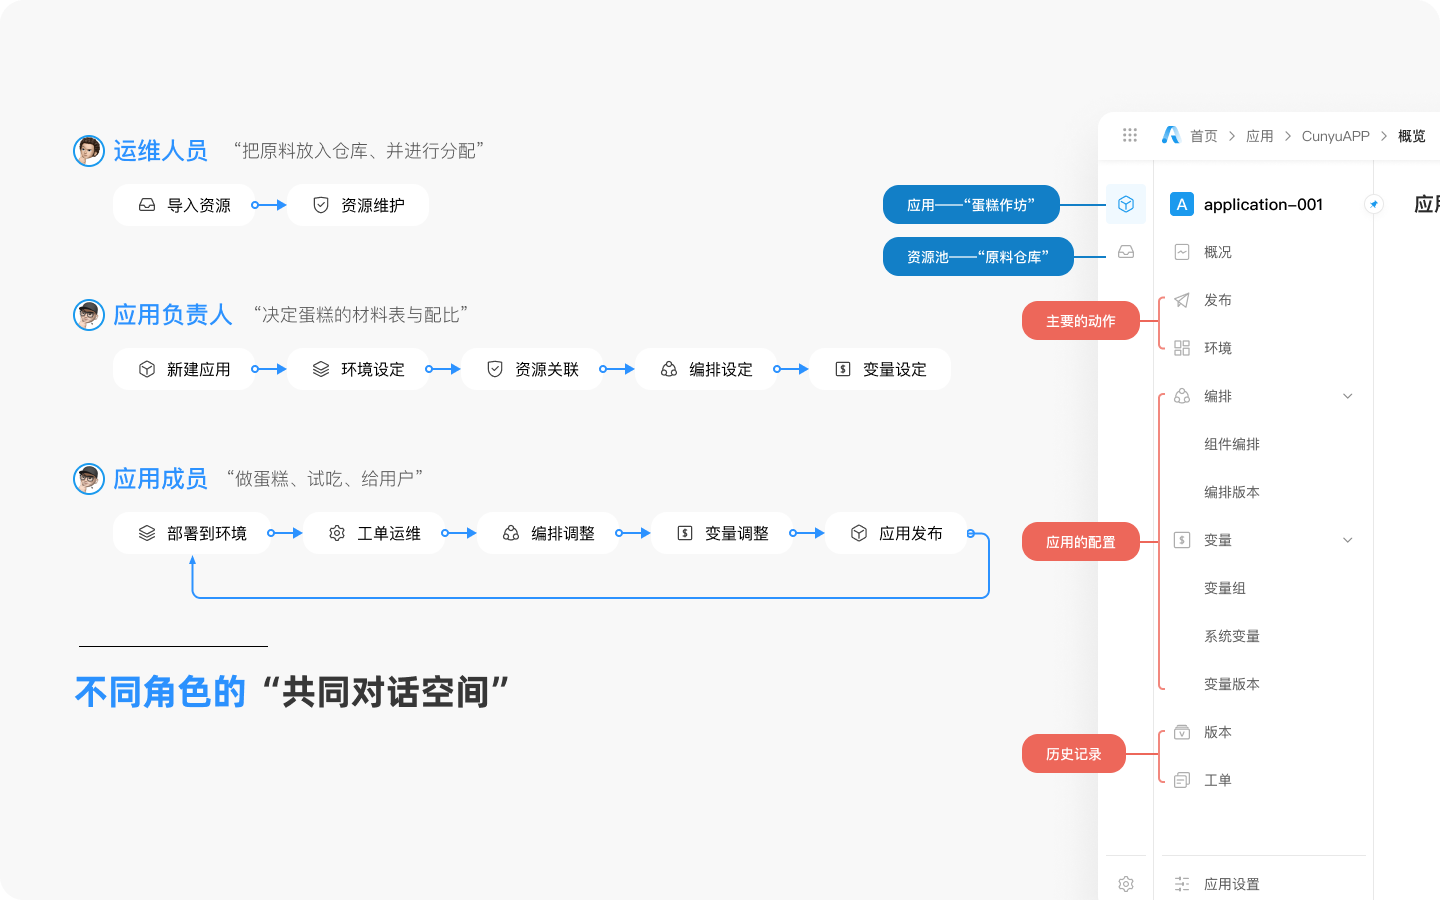The image size is (1440, 900).
Task: Click red label 历史记录
Action: click(x=1074, y=754)
